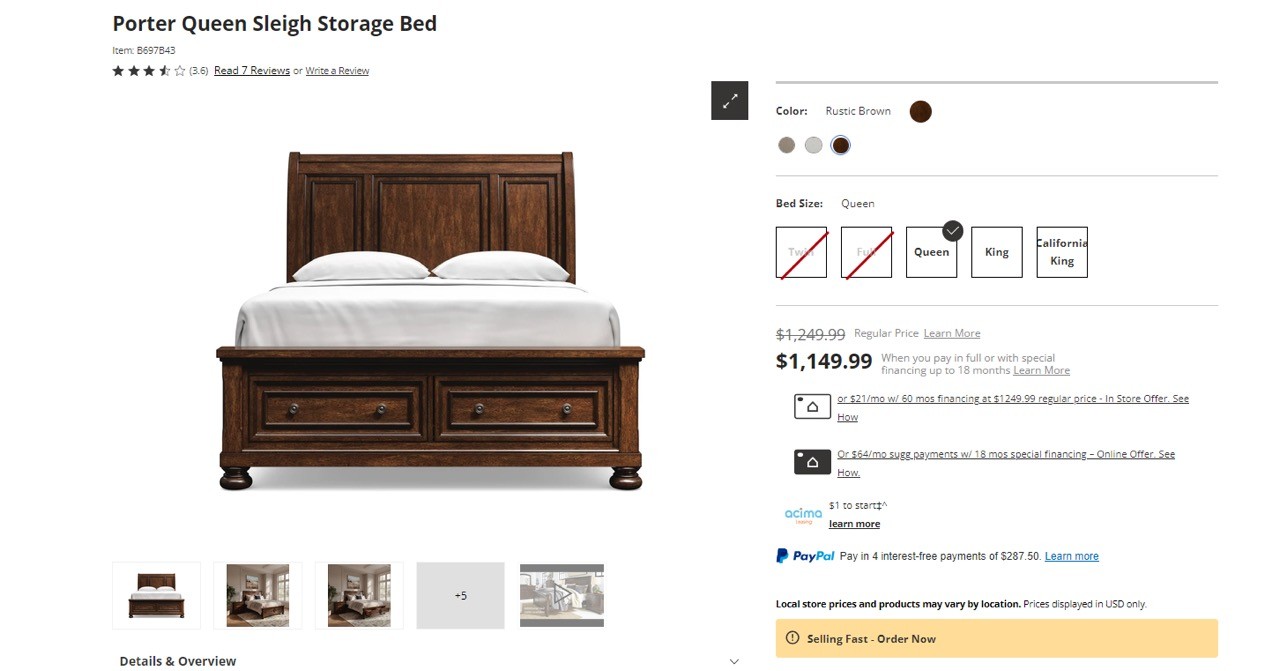Select the second room scene thumbnail
The height and width of the screenshot is (671, 1280).
click(359, 595)
